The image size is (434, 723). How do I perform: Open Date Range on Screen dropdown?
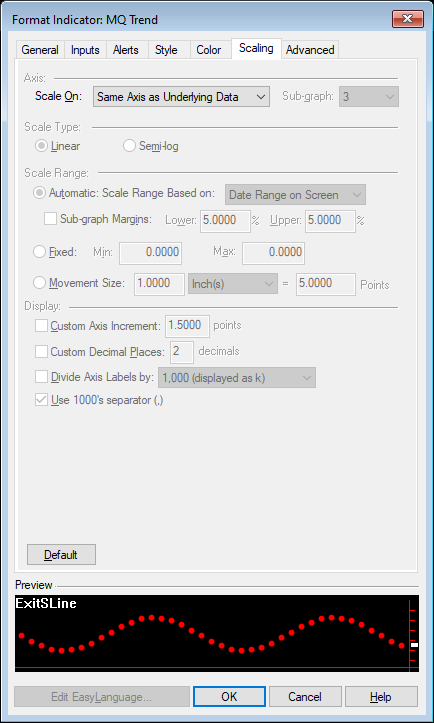pos(295,195)
